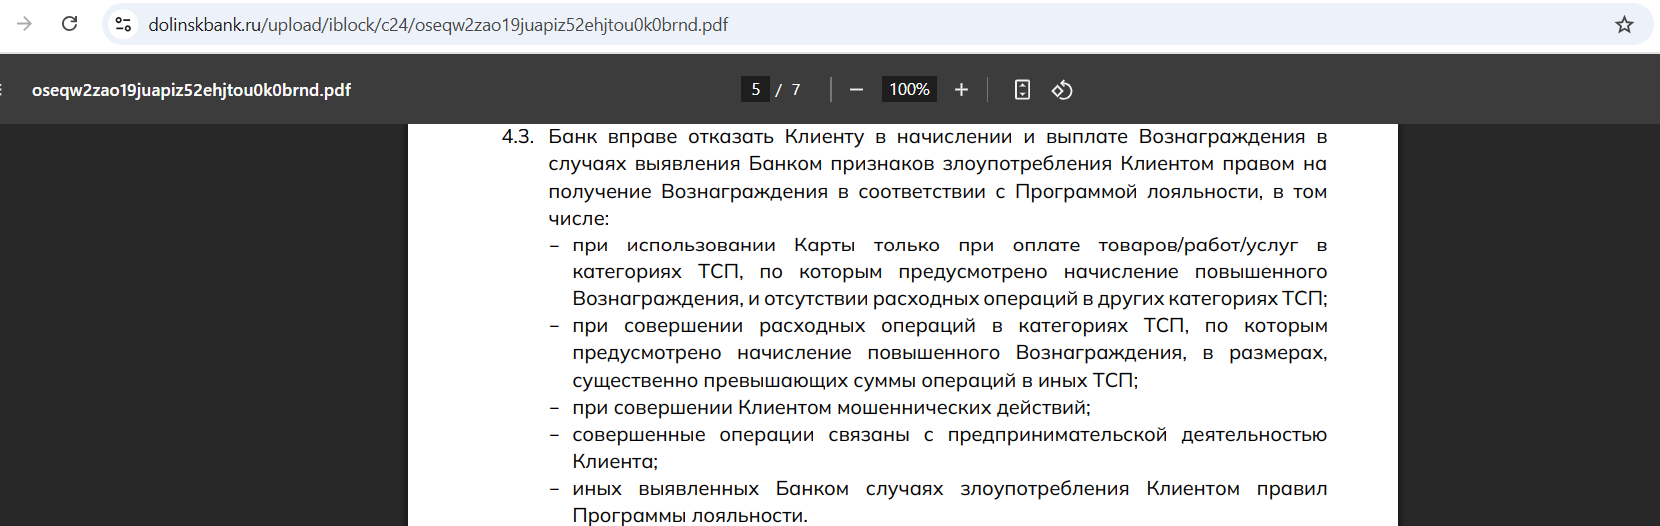Click the line starting 'Банк вправе отказать Клиенту'
The height and width of the screenshot is (526, 1660).
[938, 137]
